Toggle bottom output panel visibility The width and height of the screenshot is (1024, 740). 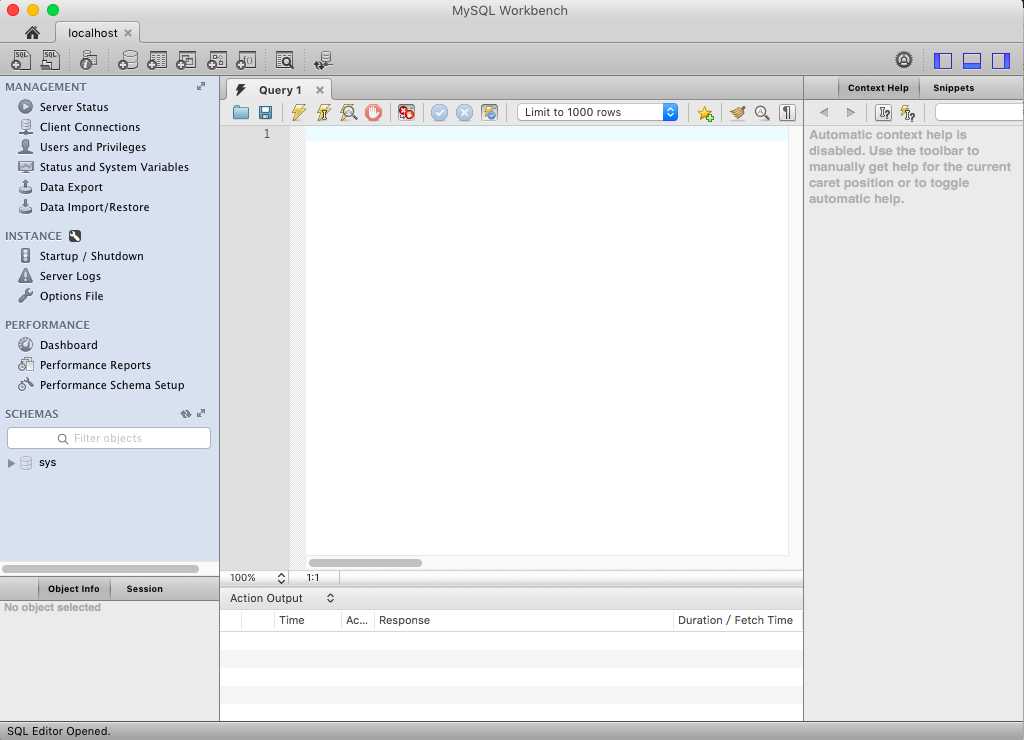(972, 60)
